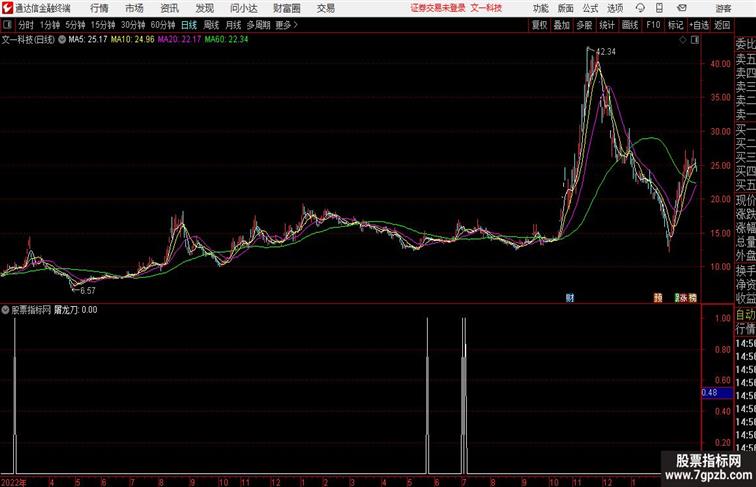Click the MA10: 24.96 label
756x487 pixels.
[x=133, y=40]
